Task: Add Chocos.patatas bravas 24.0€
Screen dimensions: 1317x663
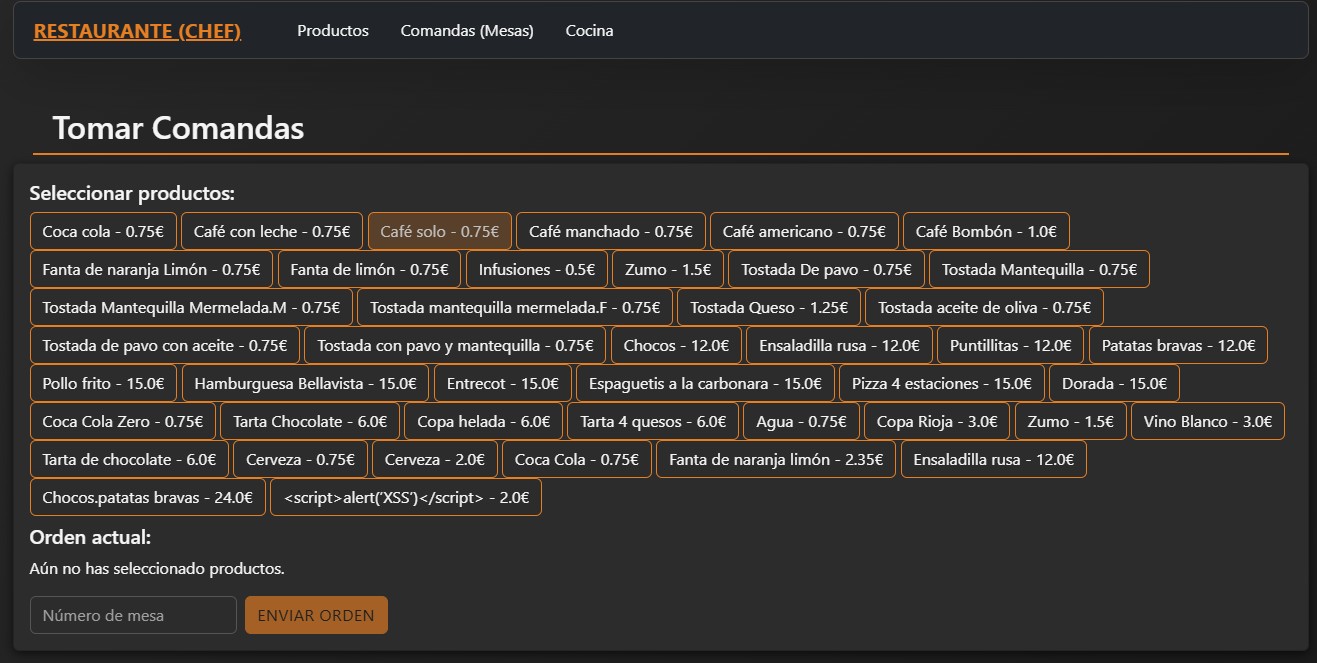Action: coord(148,497)
